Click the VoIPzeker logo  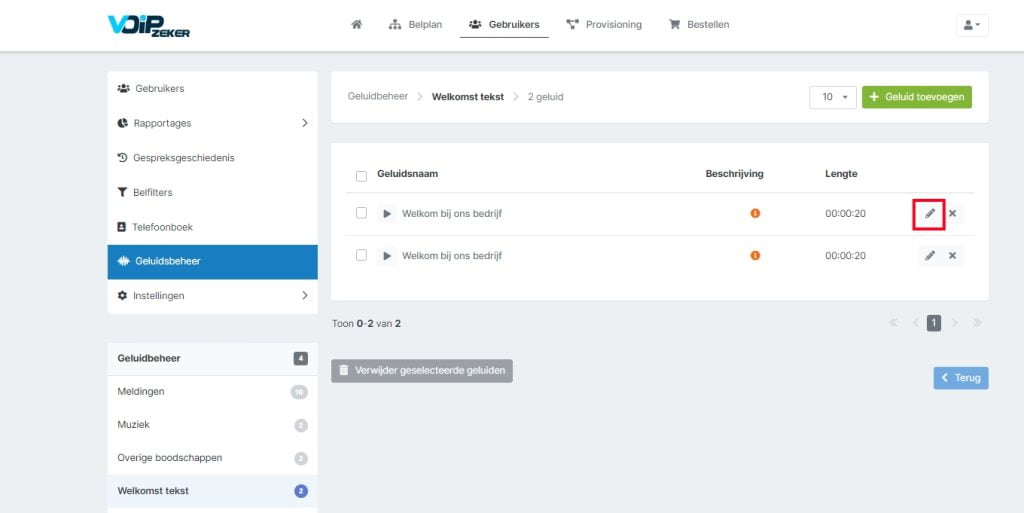[x=149, y=25]
